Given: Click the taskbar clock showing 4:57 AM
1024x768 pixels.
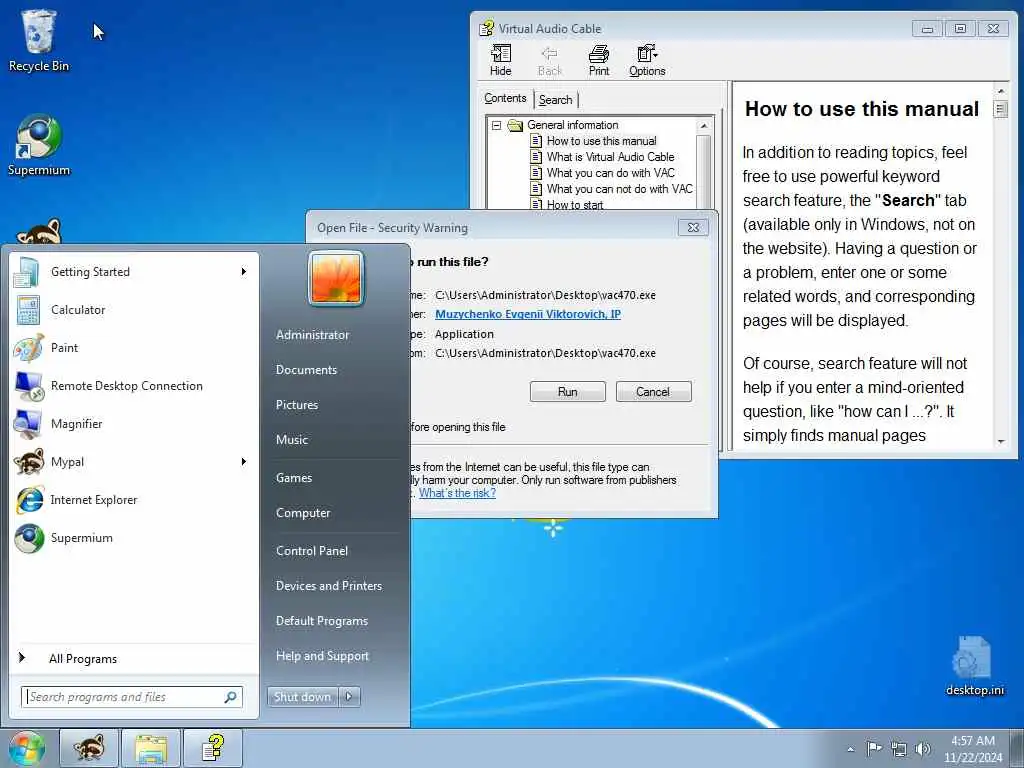Looking at the screenshot, I should (972, 749).
